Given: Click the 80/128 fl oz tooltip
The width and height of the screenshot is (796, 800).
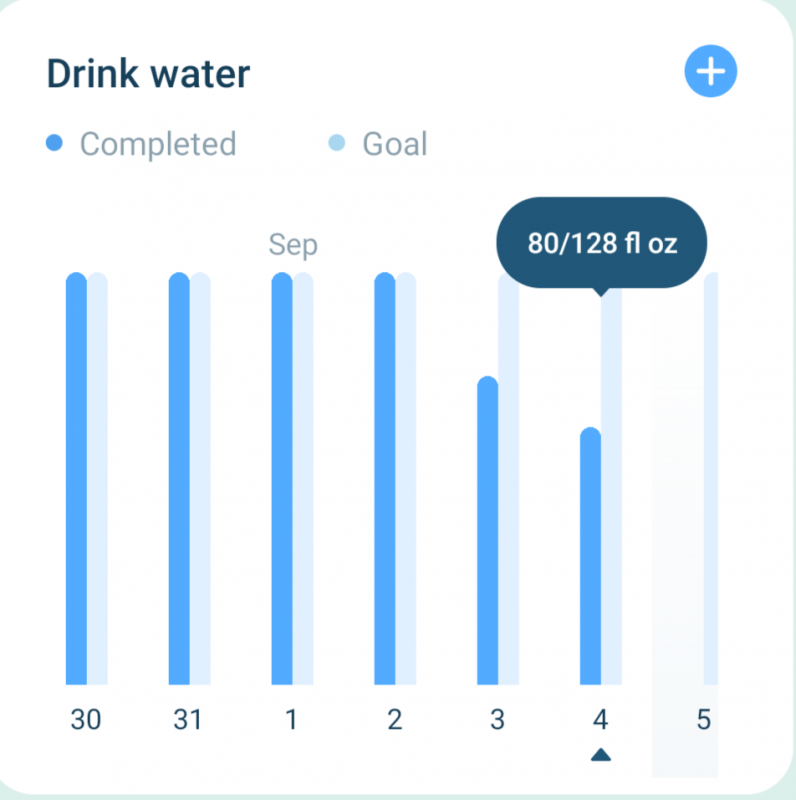Looking at the screenshot, I should 602,243.
